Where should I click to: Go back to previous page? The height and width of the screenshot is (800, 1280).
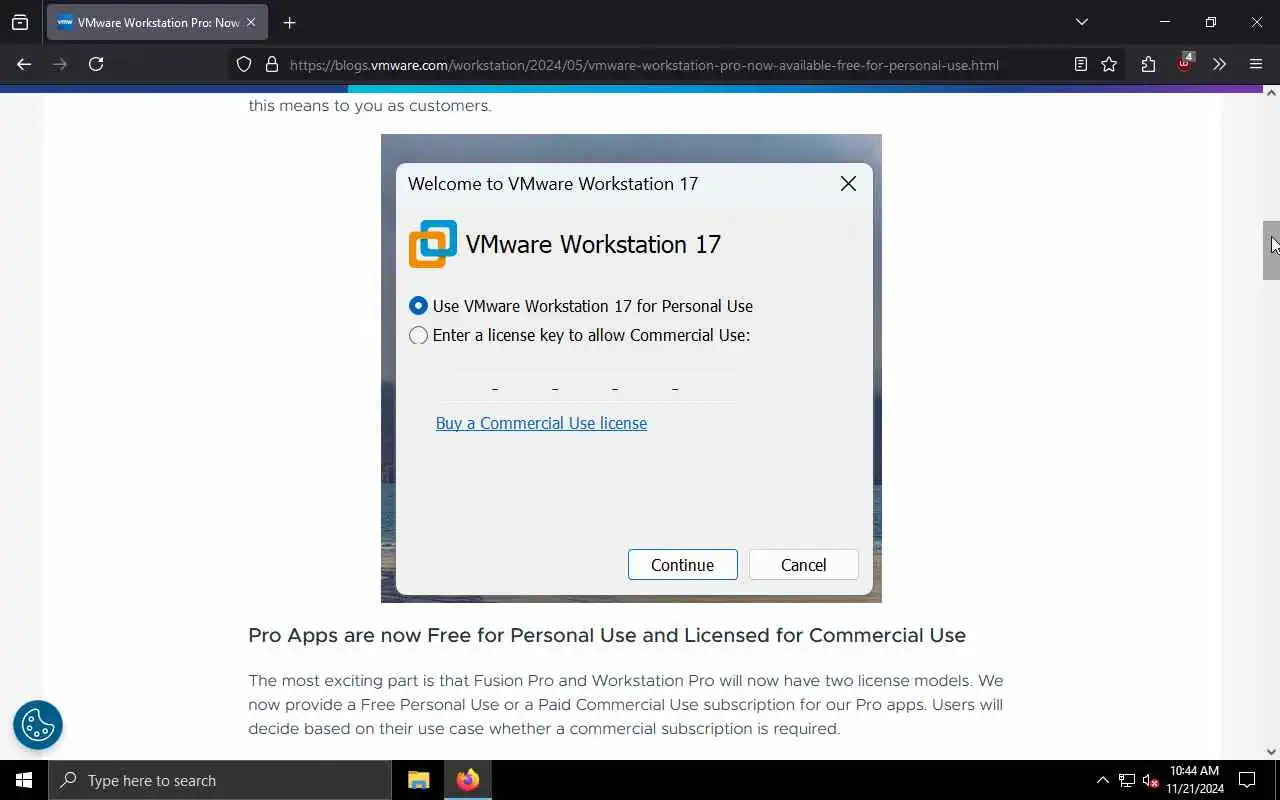pyautogui.click(x=24, y=64)
